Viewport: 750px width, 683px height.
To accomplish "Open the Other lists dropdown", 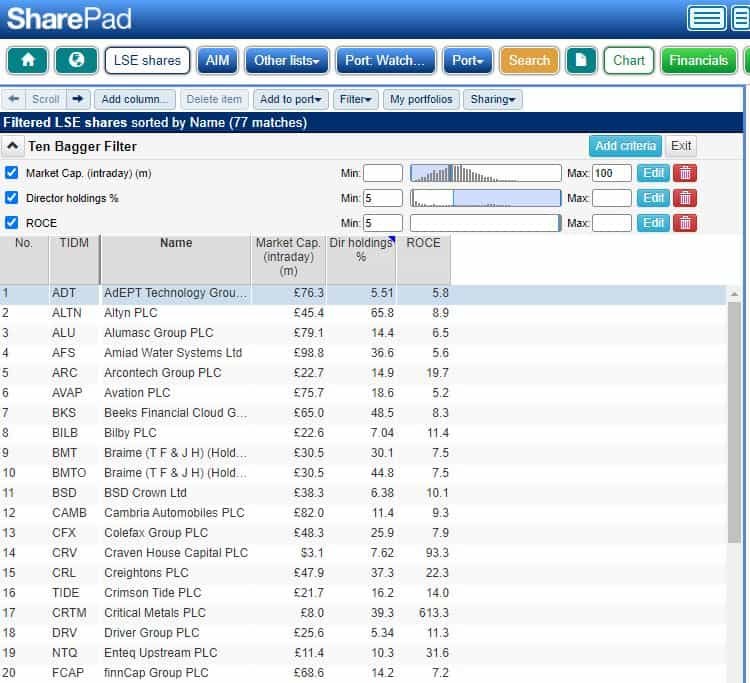I will (x=287, y=61).
